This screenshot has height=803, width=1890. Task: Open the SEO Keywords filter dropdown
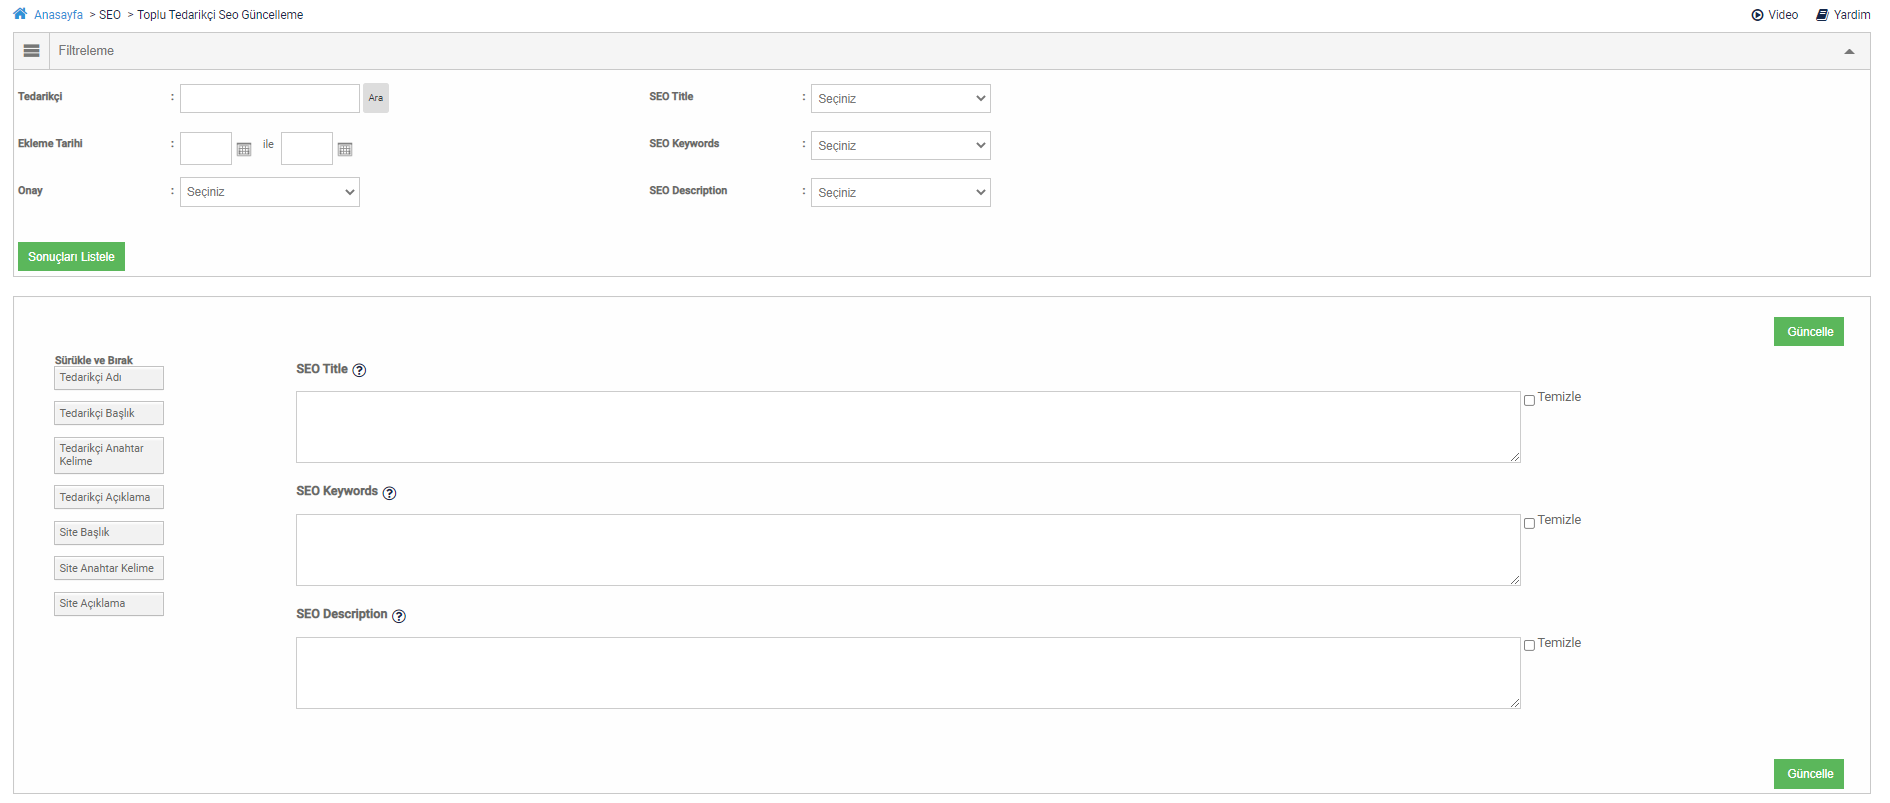(900, 145)
